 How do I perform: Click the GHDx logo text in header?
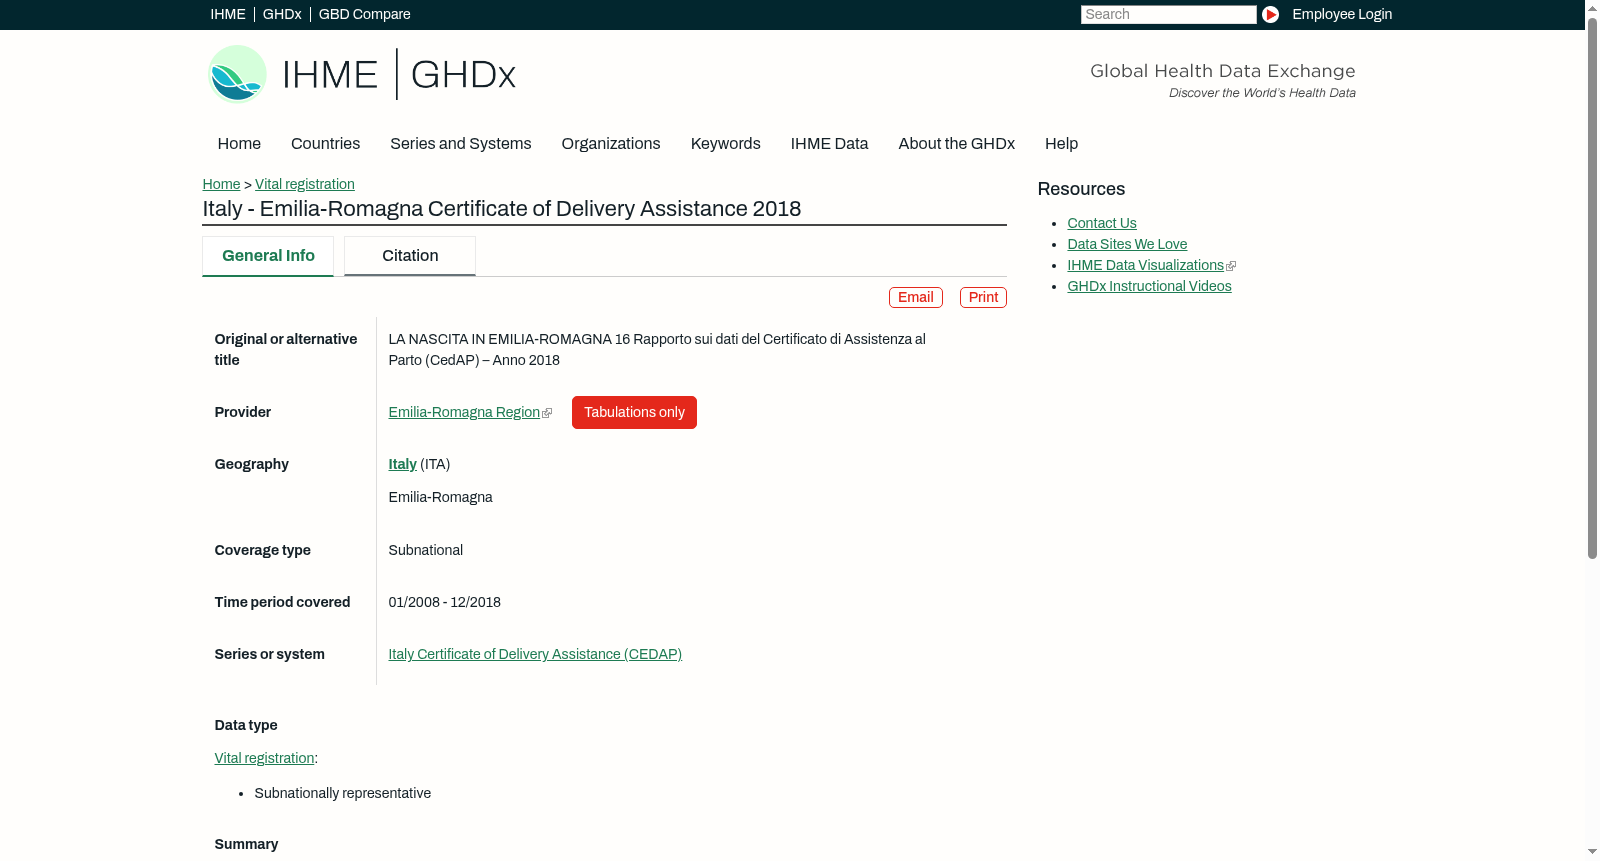(x=463, y=75)
